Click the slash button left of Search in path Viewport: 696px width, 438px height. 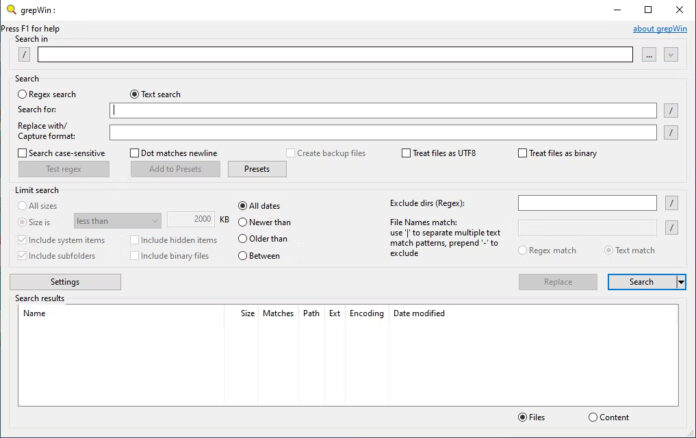coord(24,55)
